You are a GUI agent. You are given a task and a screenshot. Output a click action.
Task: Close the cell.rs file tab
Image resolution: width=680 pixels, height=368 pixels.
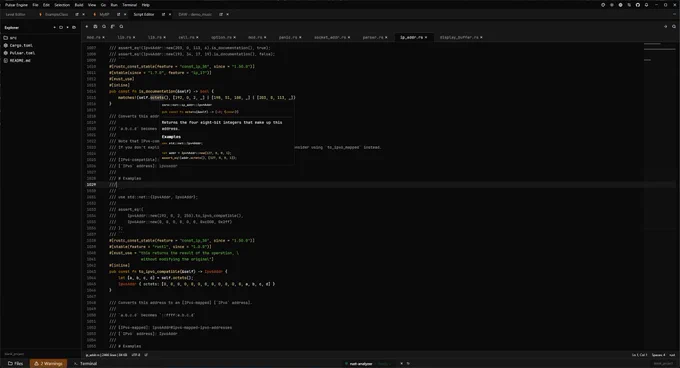(x=197, y=37)
